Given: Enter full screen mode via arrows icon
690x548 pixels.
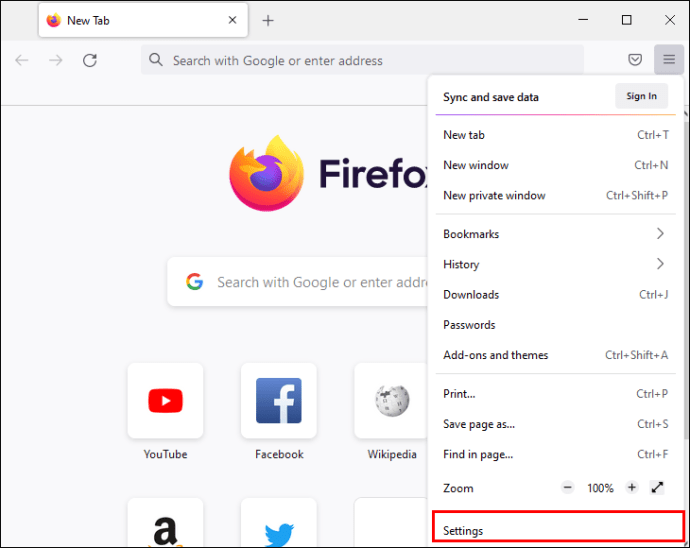Looking at the screenshot, I should 657,488.
